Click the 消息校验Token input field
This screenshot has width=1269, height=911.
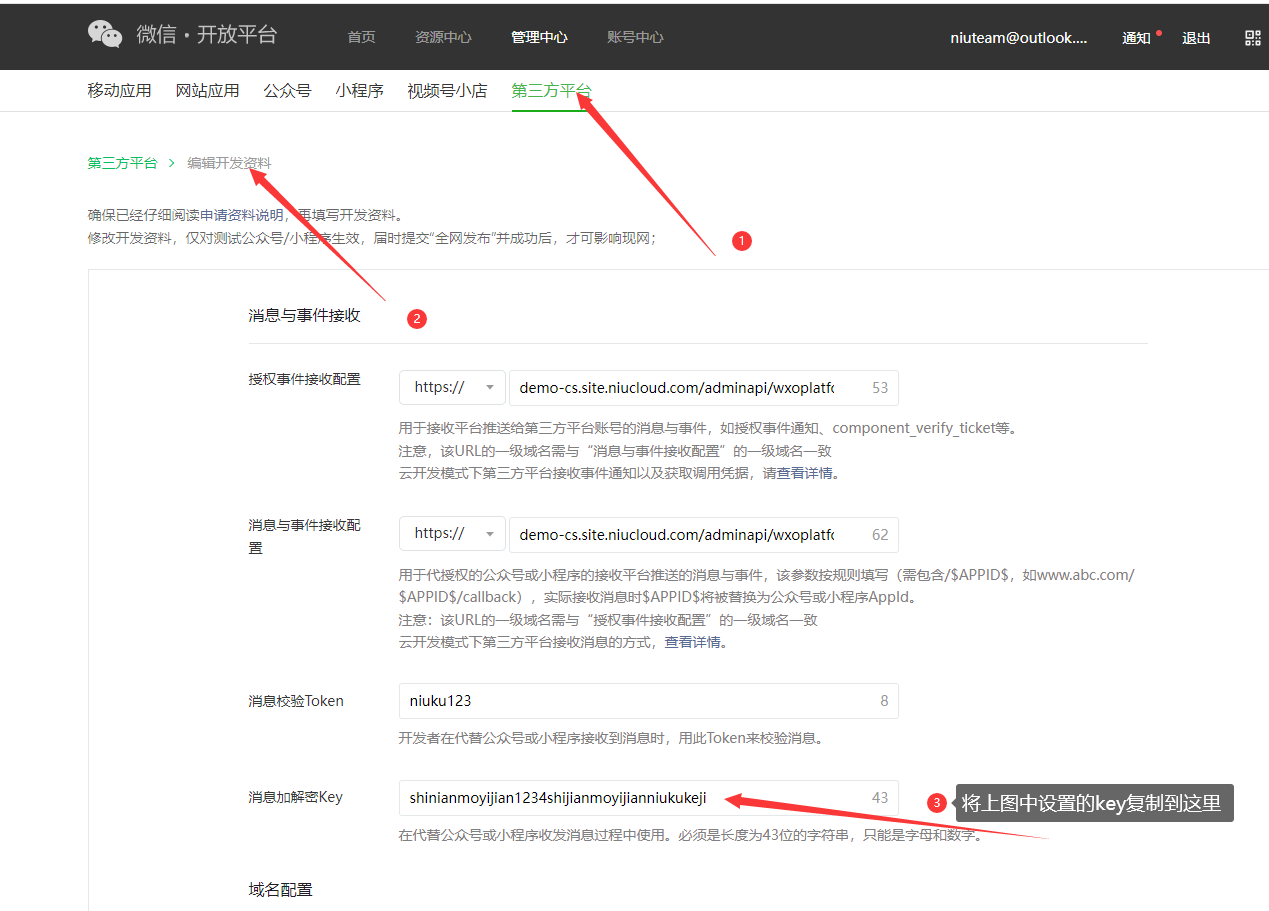click(x=635, y=701)
